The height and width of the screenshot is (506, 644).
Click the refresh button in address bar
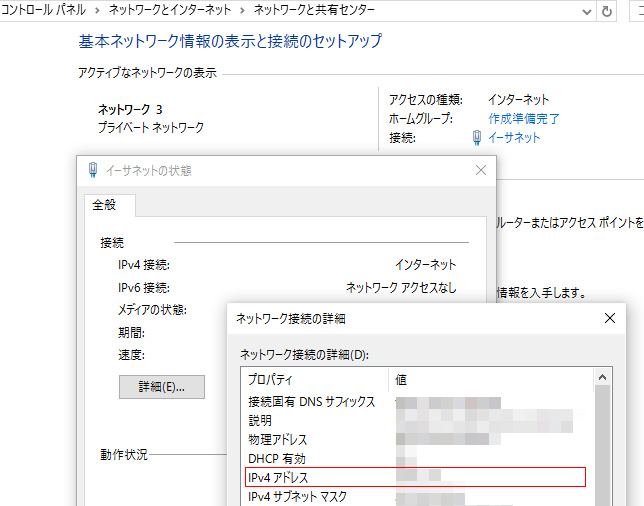pyautogui.click(x=607, y=11)
